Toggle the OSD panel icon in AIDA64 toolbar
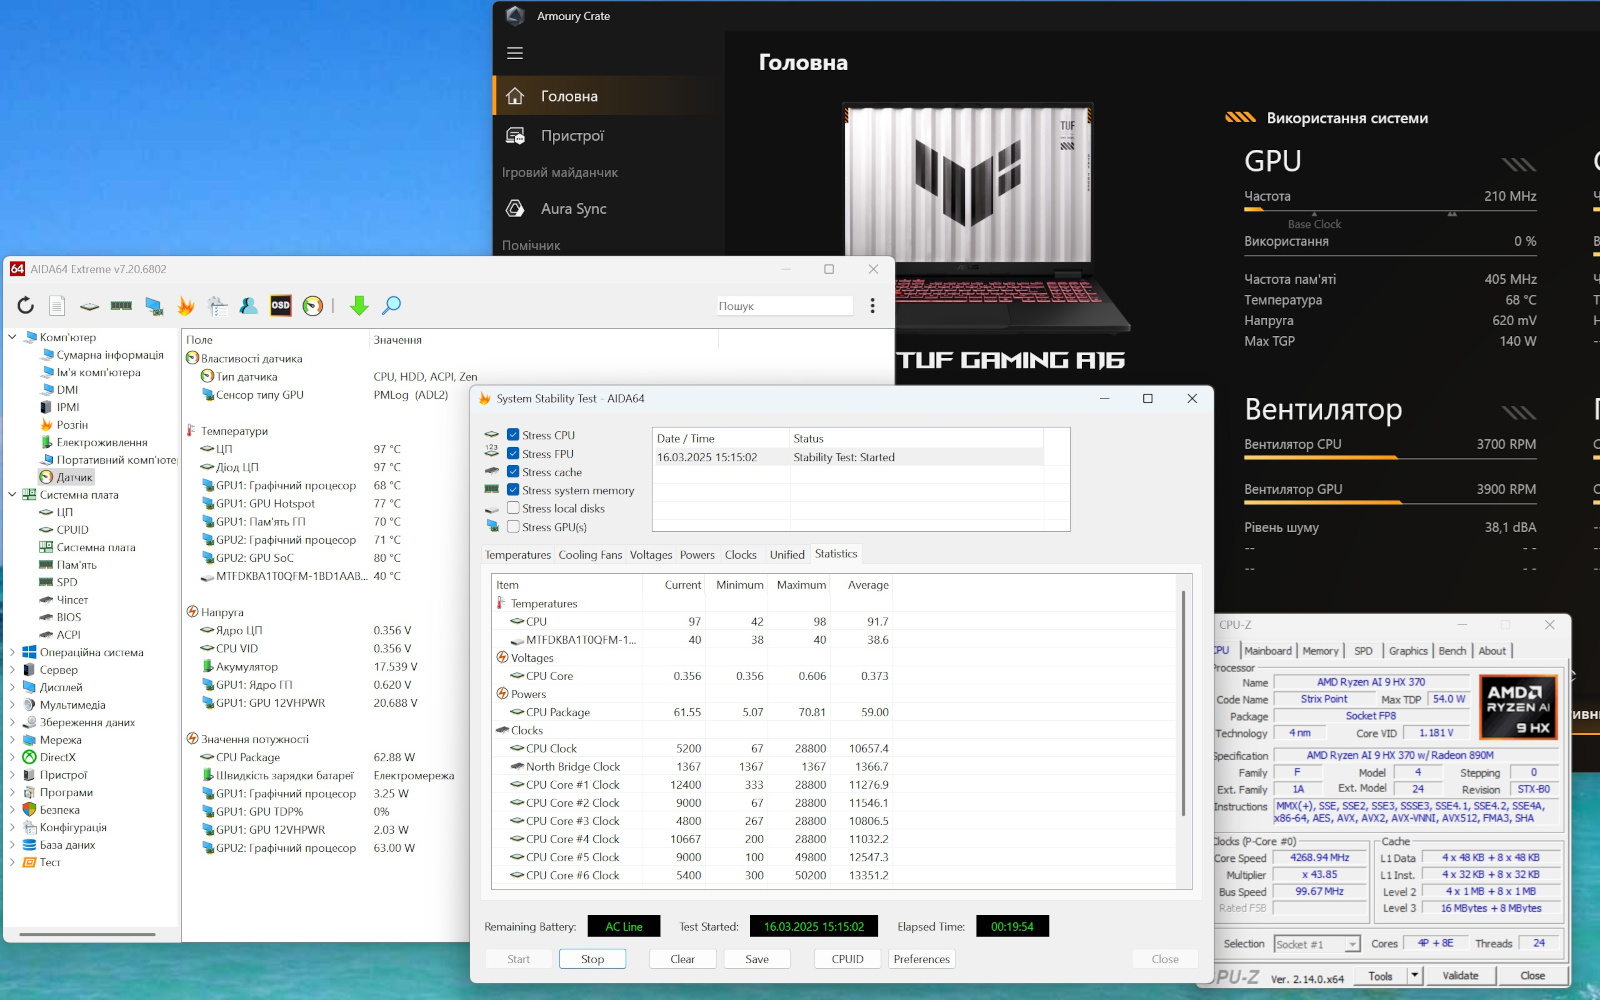This screenshot has width=1600, height=1000. pyautogui.click(x=281, y=306)
